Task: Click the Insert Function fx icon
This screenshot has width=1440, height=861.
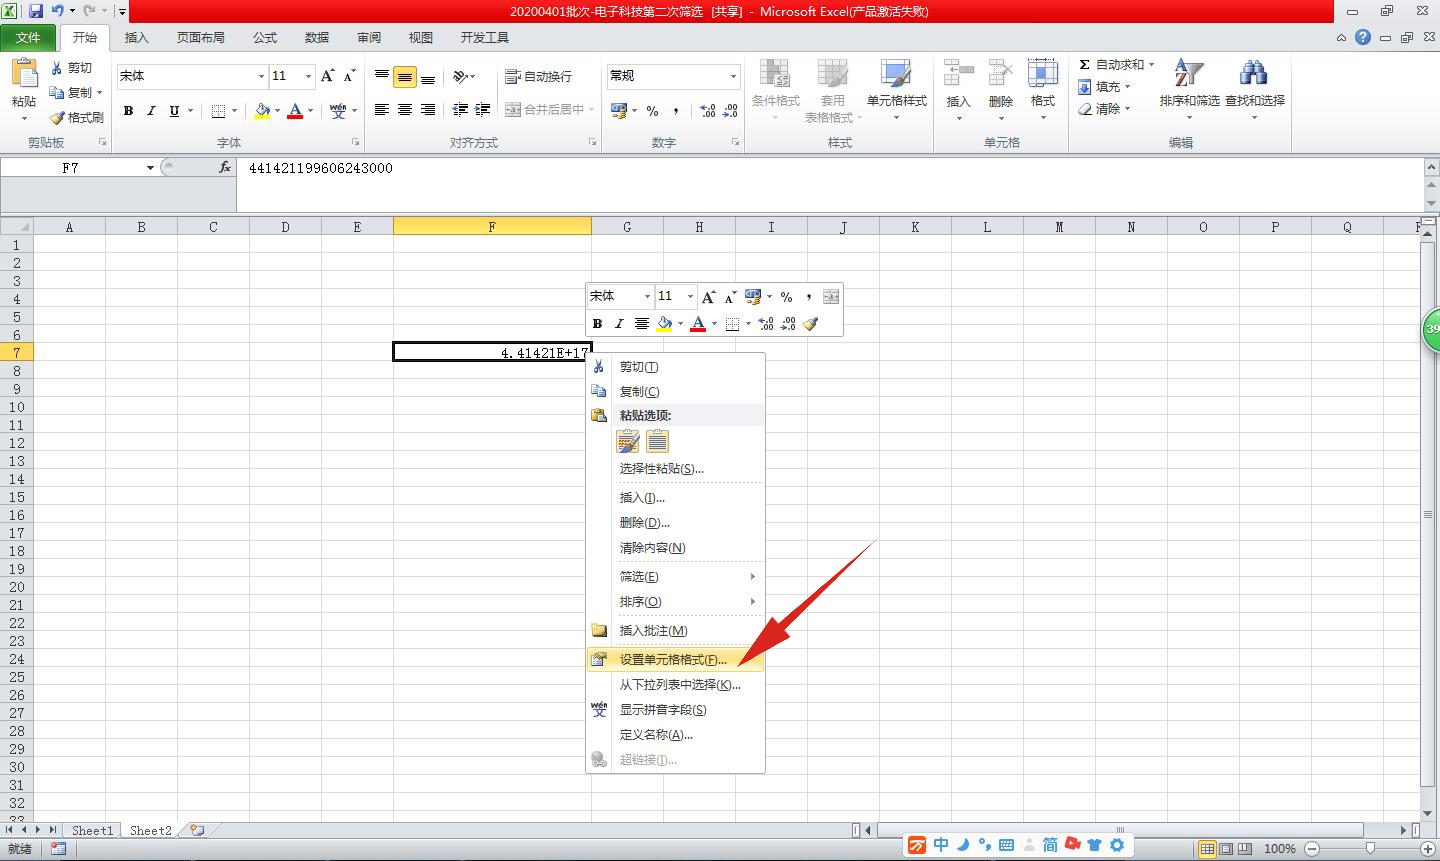Action: (225, 168)
